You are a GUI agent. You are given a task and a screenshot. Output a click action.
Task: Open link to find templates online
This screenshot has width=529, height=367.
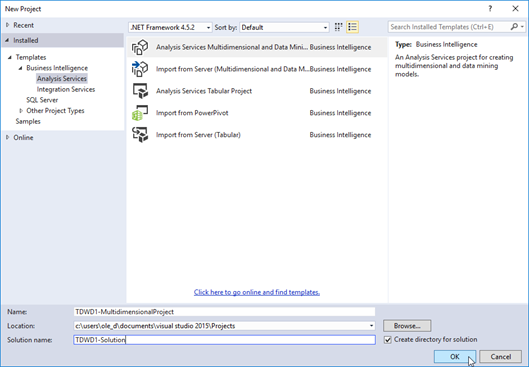(257, 292)
